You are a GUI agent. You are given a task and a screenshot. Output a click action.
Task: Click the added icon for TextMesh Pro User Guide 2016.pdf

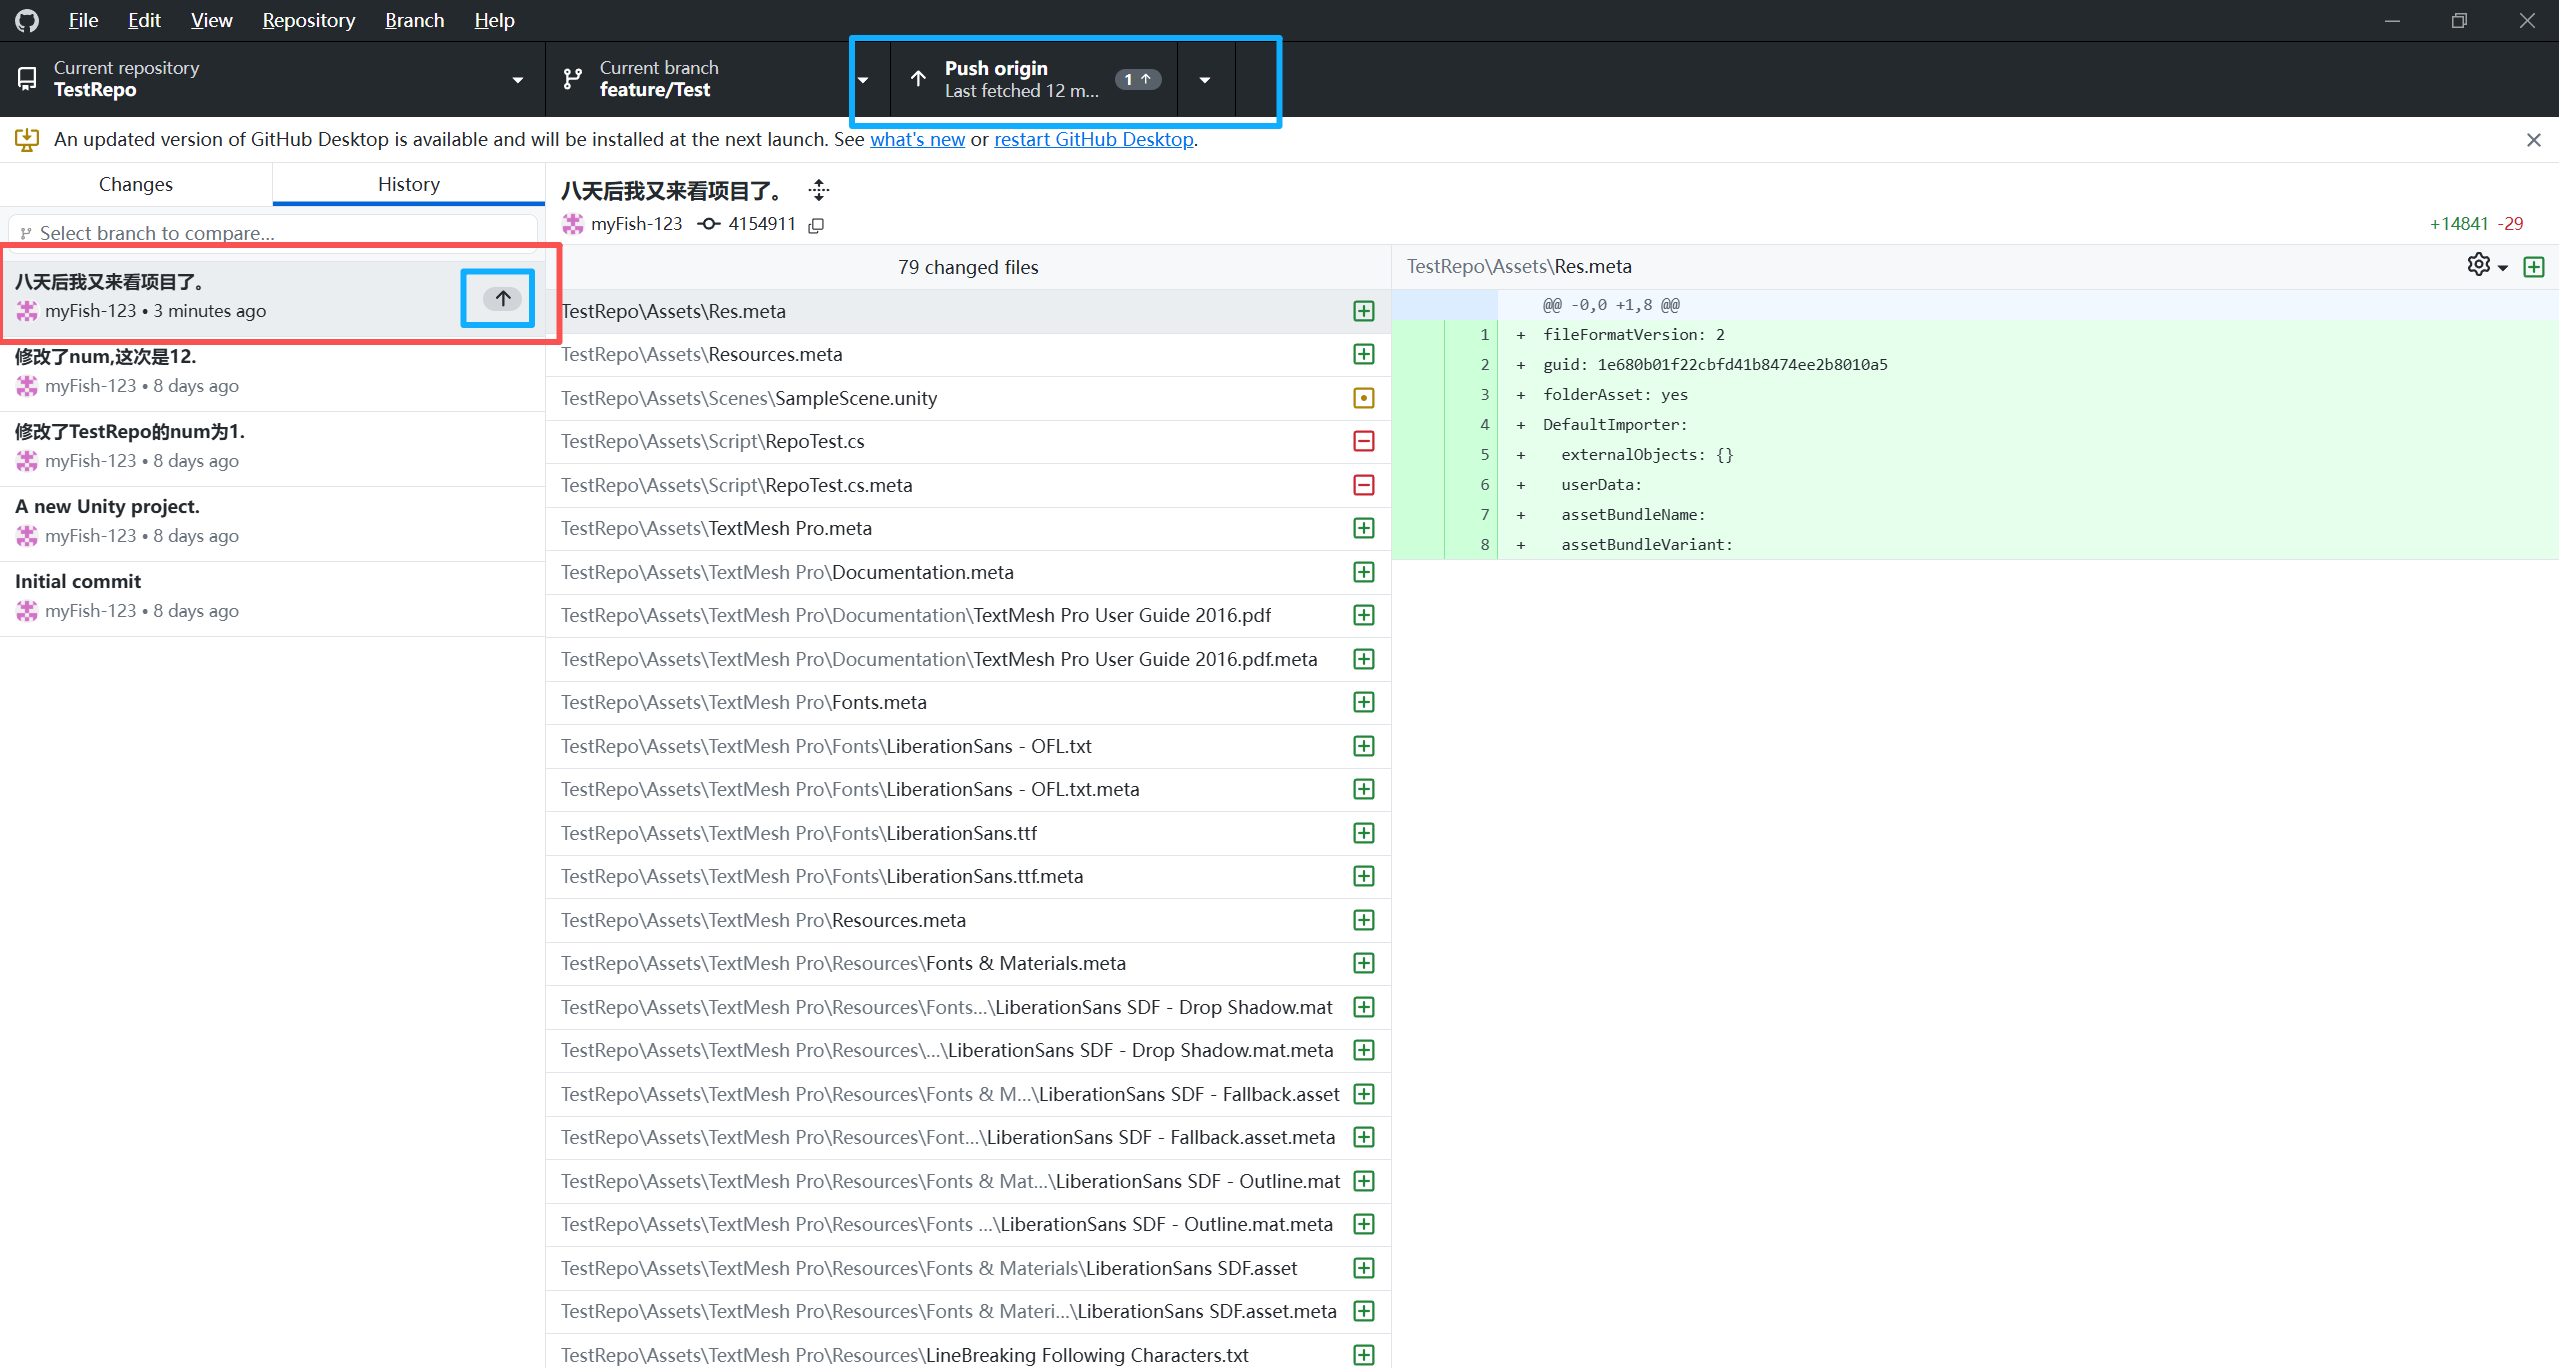pyautogui.click(x=1363, y=615)
